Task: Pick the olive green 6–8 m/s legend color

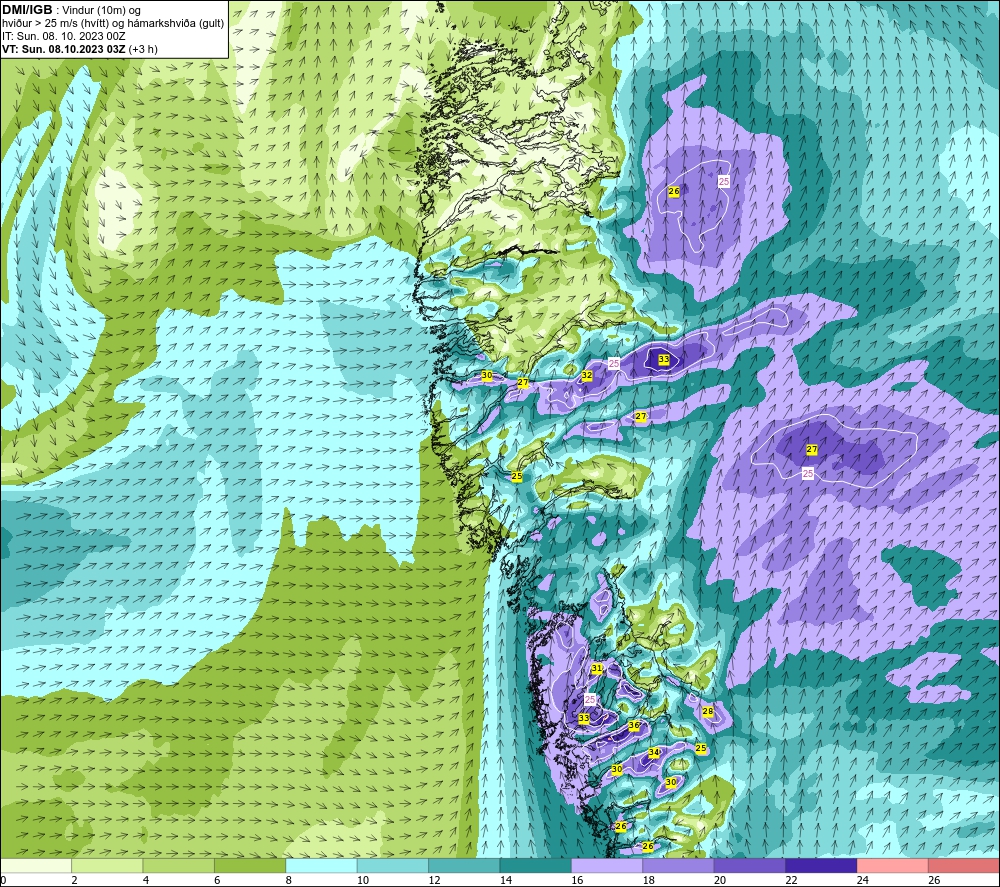Action: tap(250, 865)
